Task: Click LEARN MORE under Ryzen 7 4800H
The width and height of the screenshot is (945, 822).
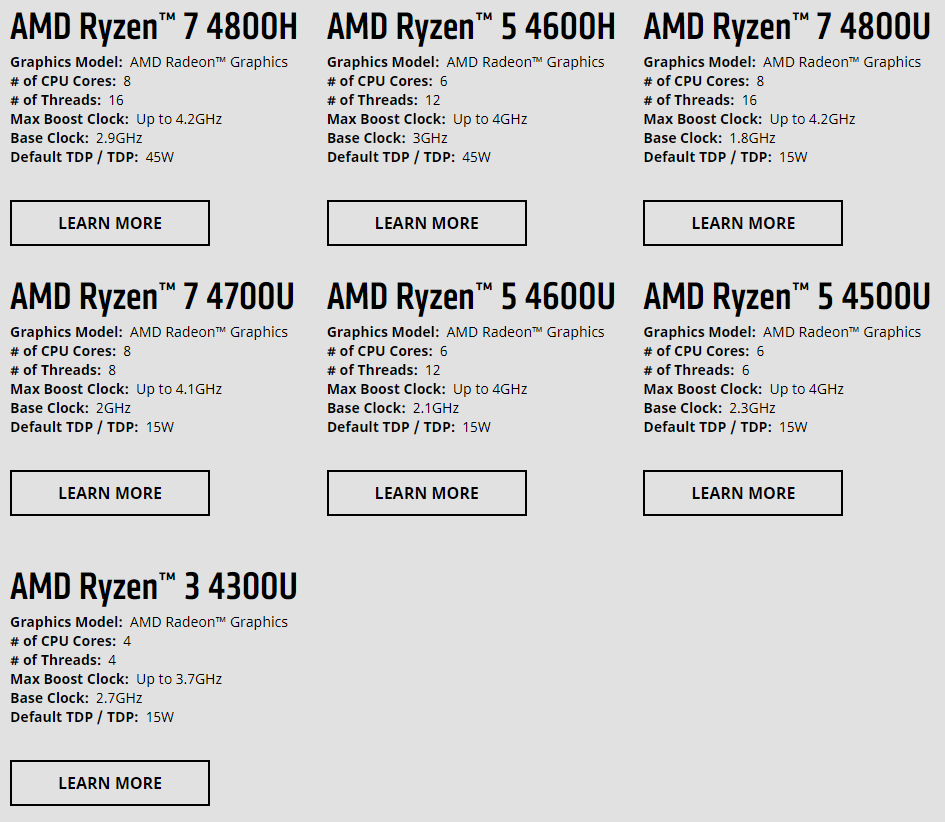Action: (x=110, y=223)
